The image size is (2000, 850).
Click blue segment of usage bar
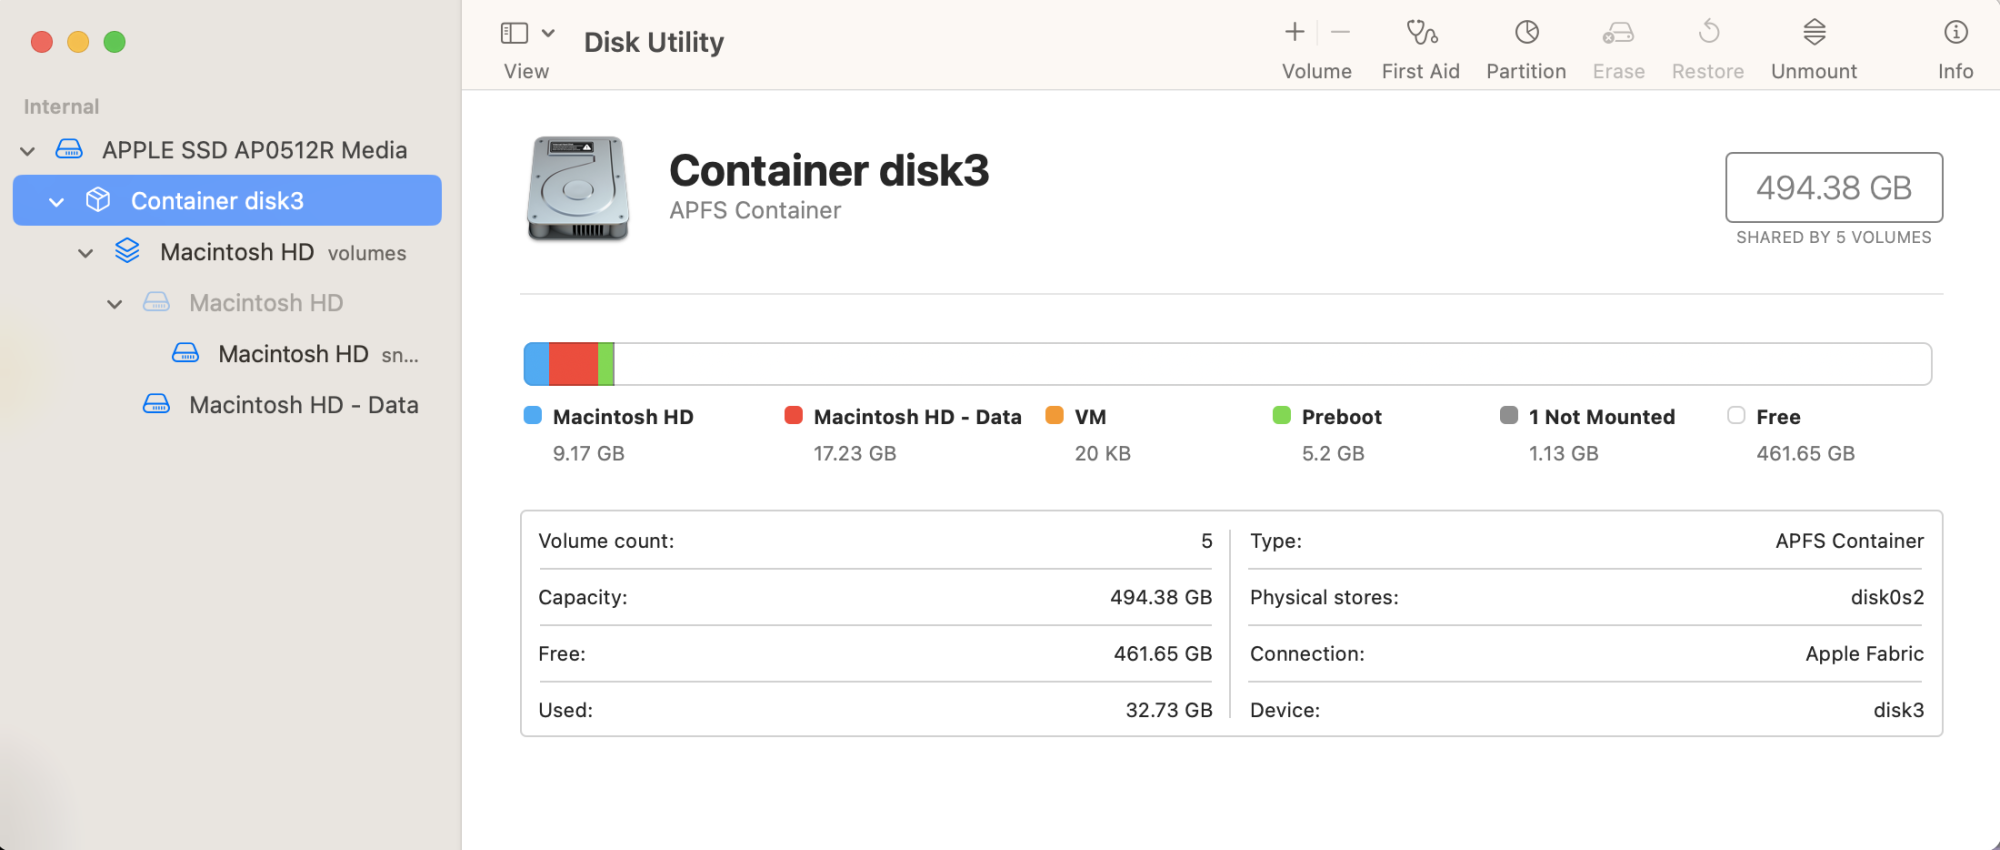(x=537, y=364)
